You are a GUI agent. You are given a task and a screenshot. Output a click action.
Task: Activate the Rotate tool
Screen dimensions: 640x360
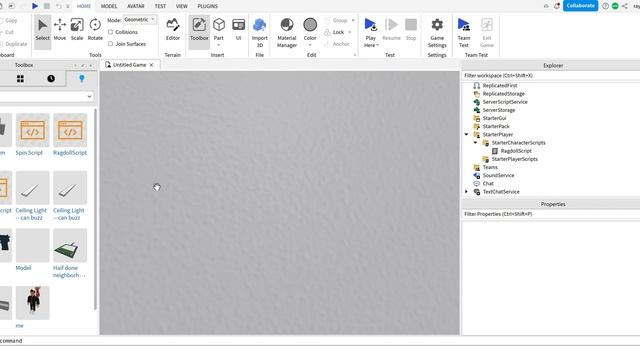pos(95,29)
